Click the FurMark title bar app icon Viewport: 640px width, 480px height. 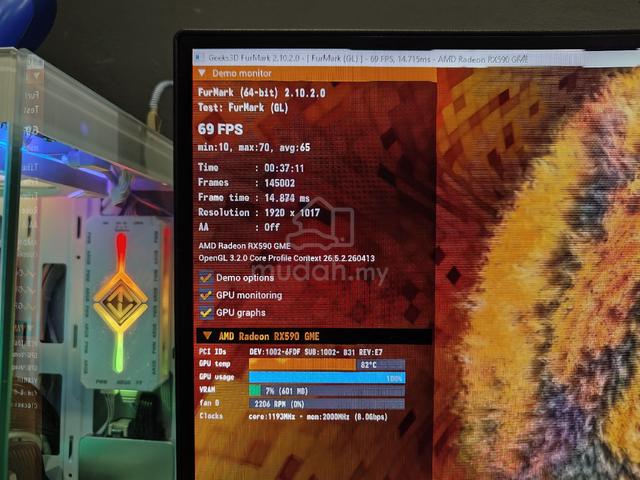click(198, 58)
